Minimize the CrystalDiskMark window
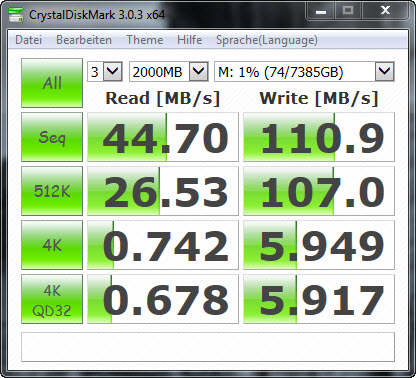 (321, 11)
